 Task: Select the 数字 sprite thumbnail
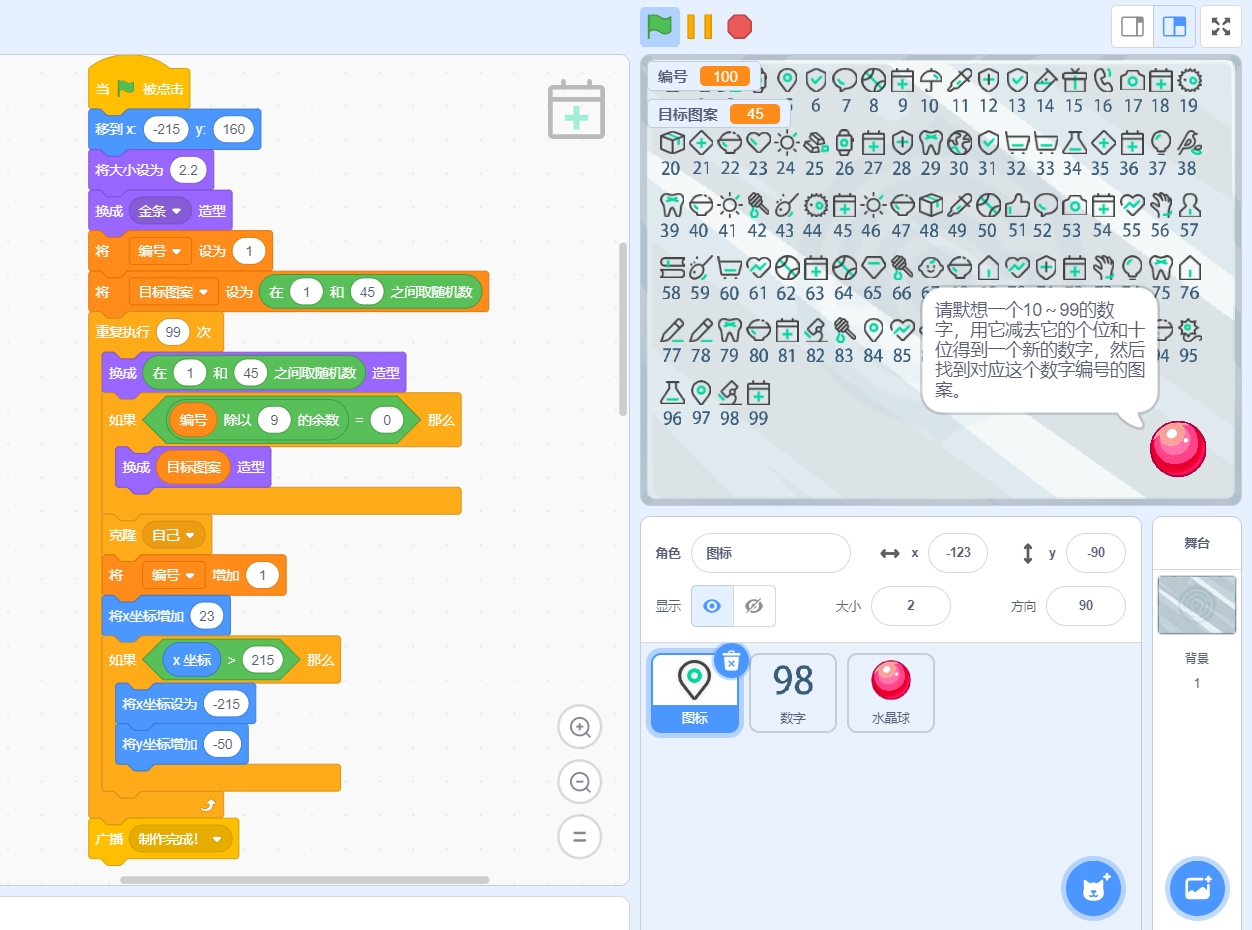click(x=793, y=693)
